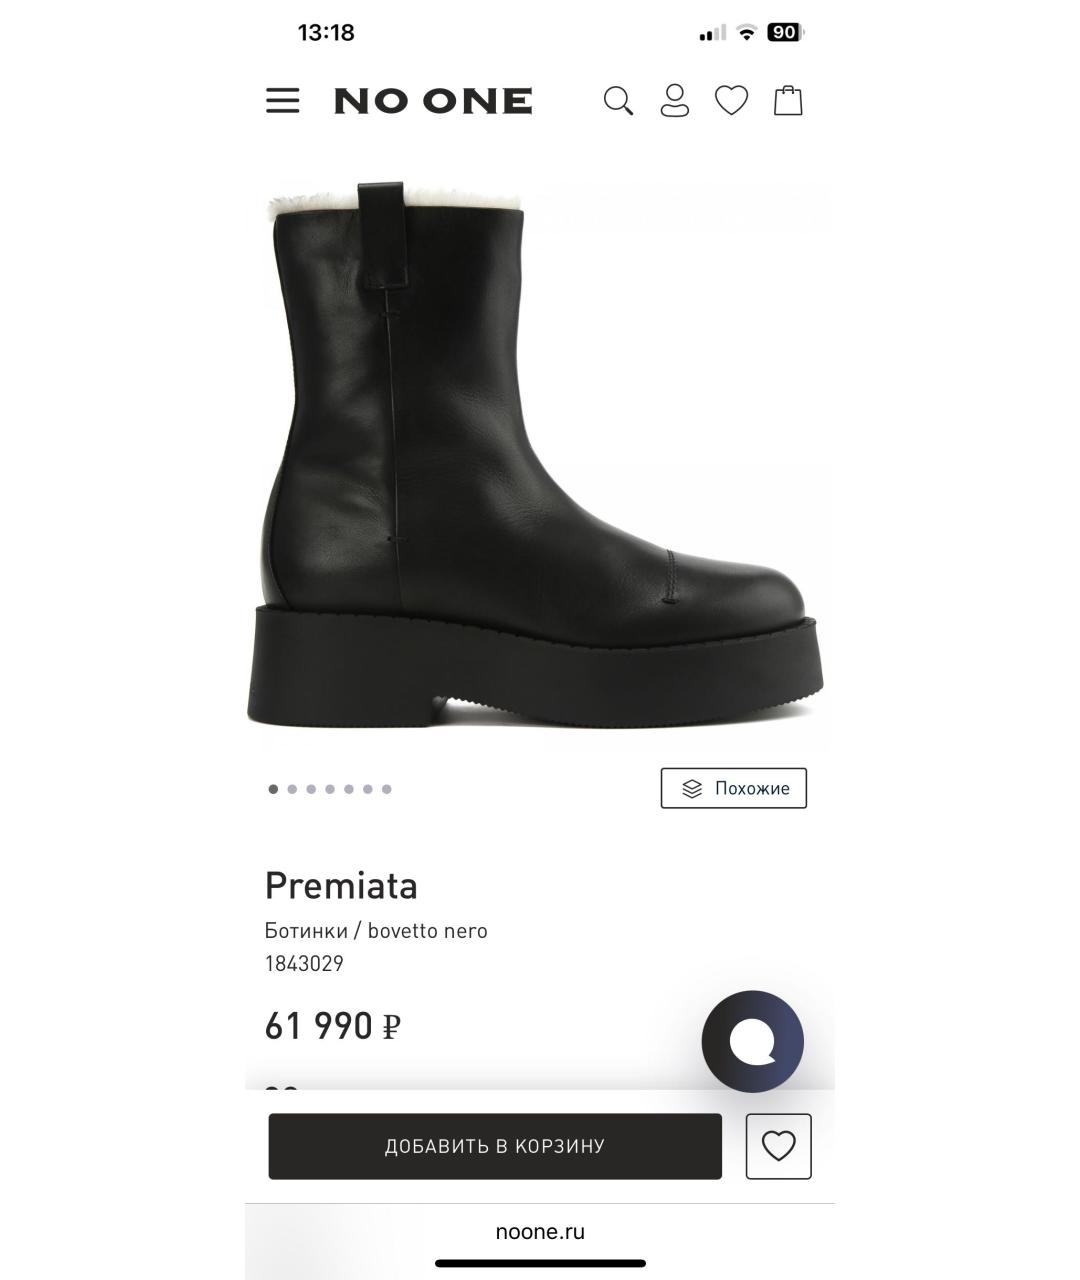Tap the Premiata brand name
1080x1280 pixels.
point(341,885)
